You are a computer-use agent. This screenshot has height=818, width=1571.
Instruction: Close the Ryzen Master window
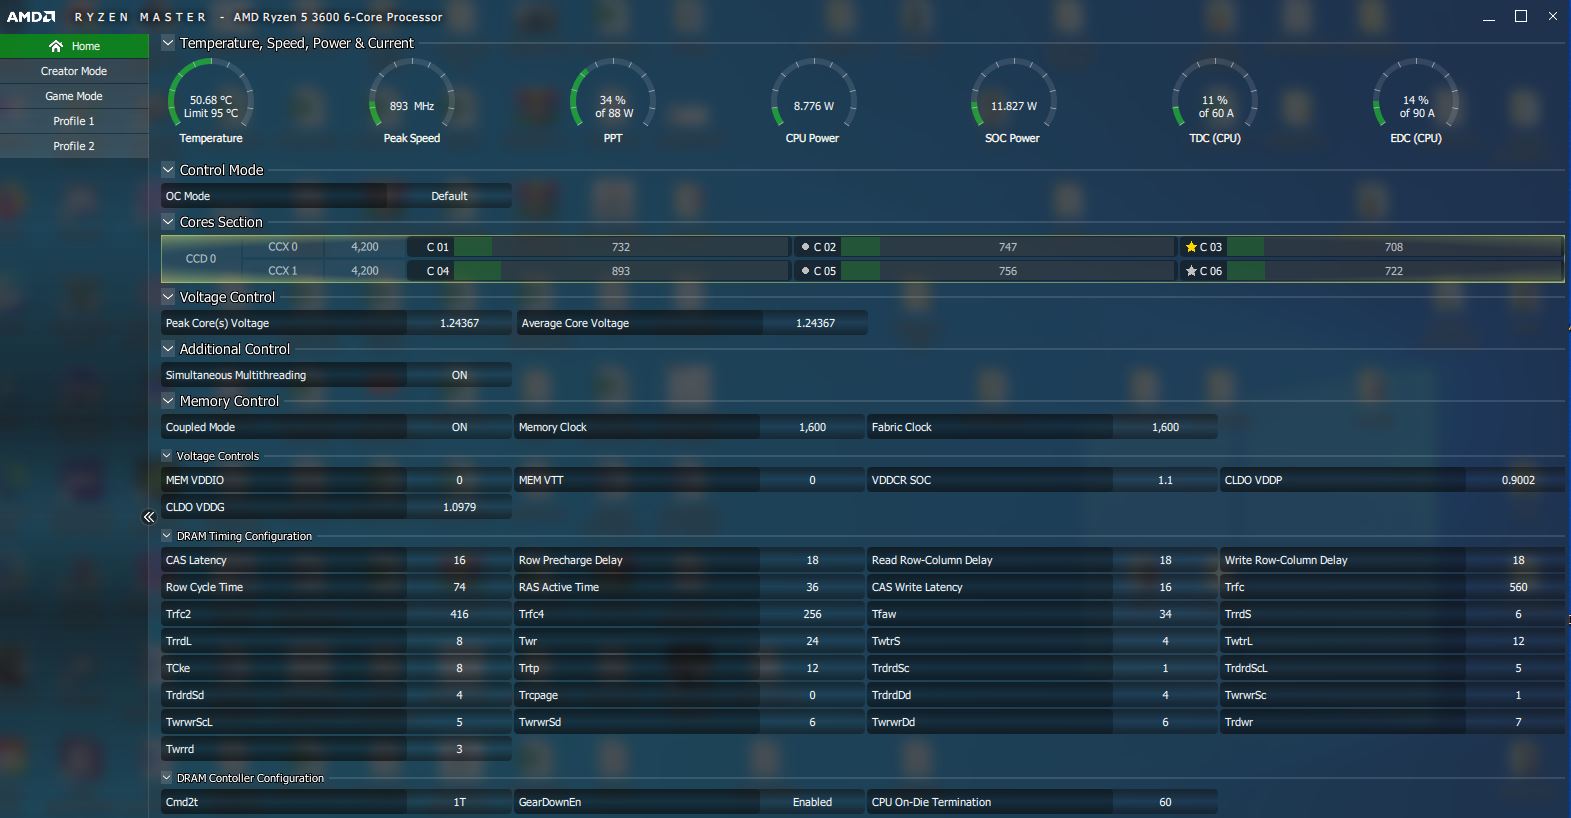tap(1553, 16)
